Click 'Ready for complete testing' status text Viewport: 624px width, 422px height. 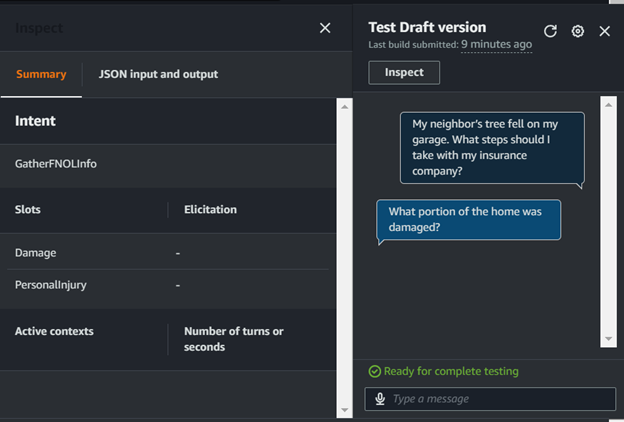click(451, 371)
